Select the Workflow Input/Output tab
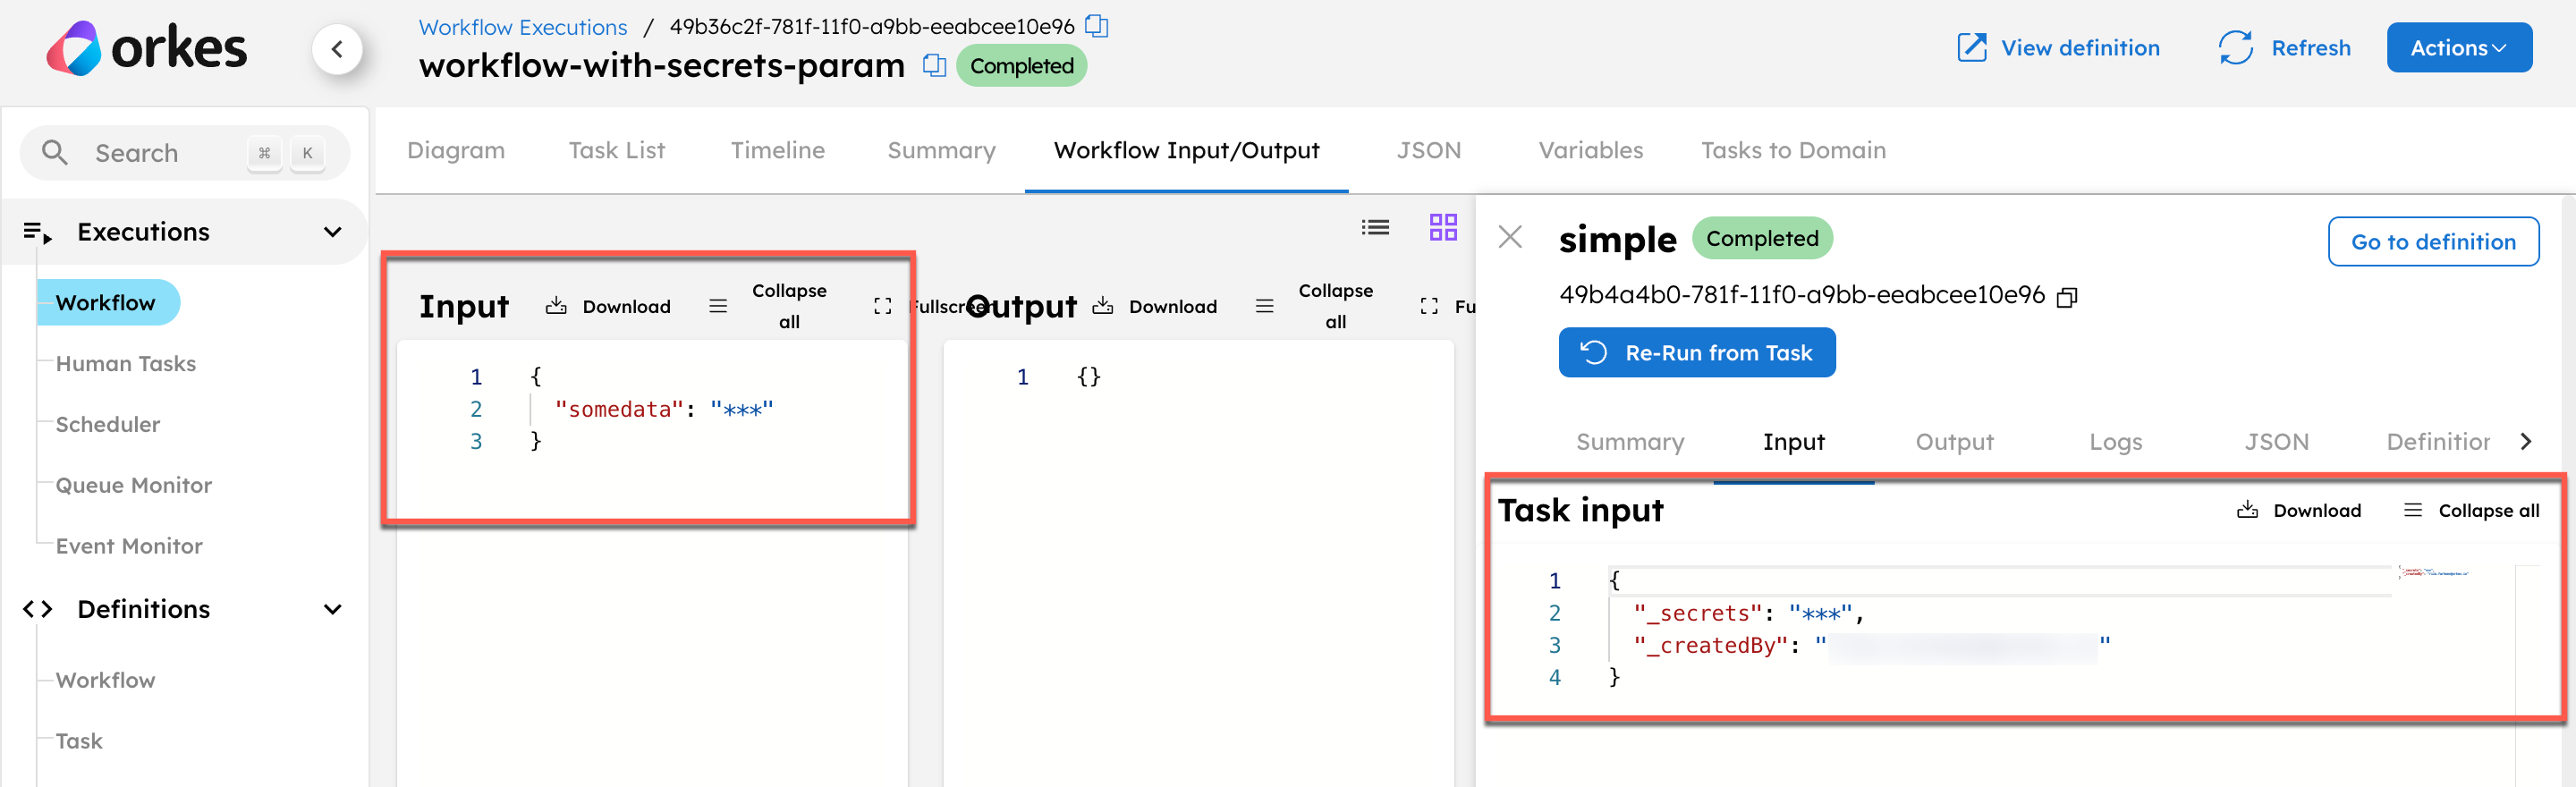 pos(1187,150)
